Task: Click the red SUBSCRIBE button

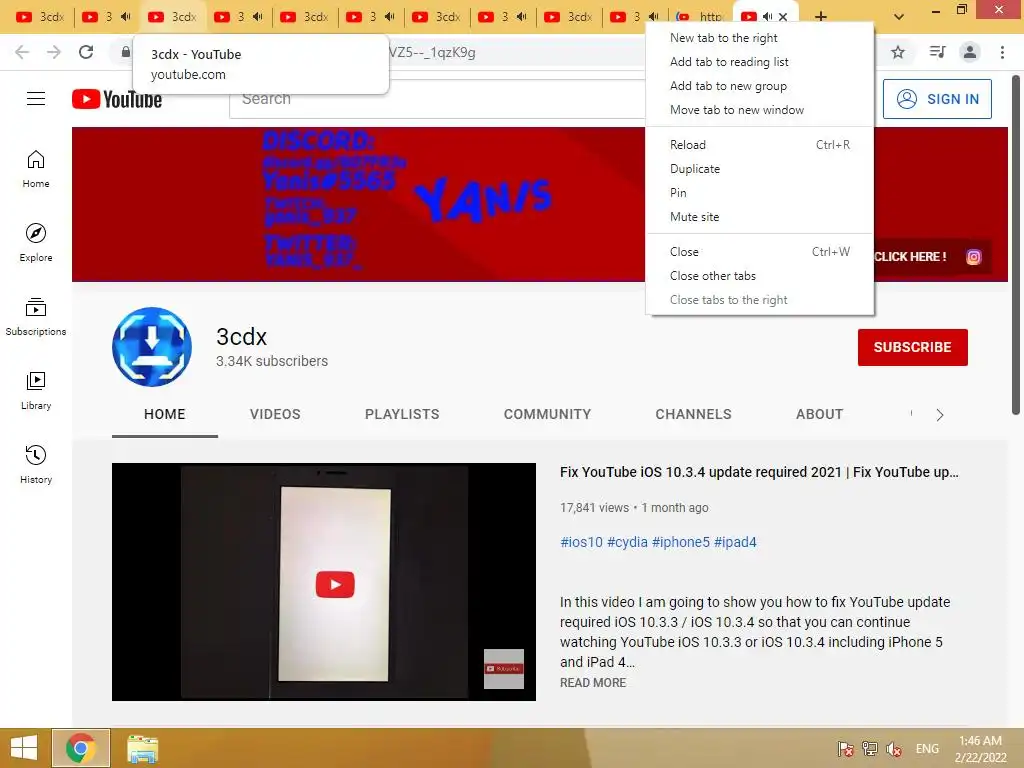Action: 912,347
